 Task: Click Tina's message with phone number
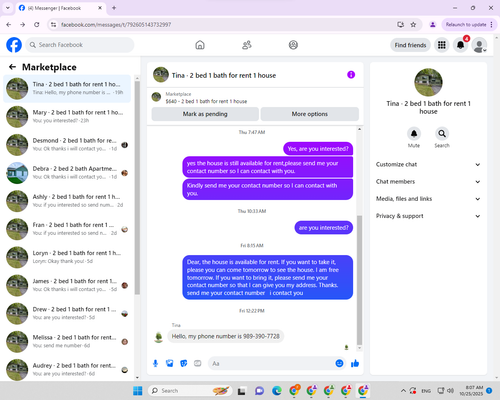pyautogui.click(x=225, y=336)
